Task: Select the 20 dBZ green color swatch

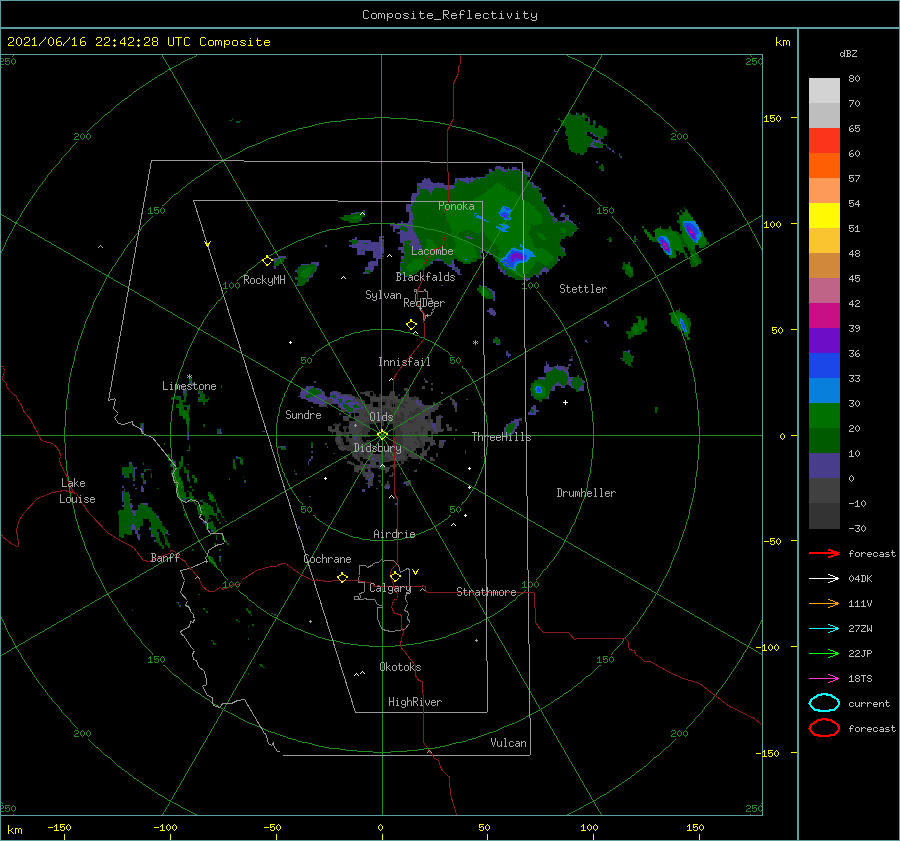Action: pyautogui.click(x=824, y=440)
